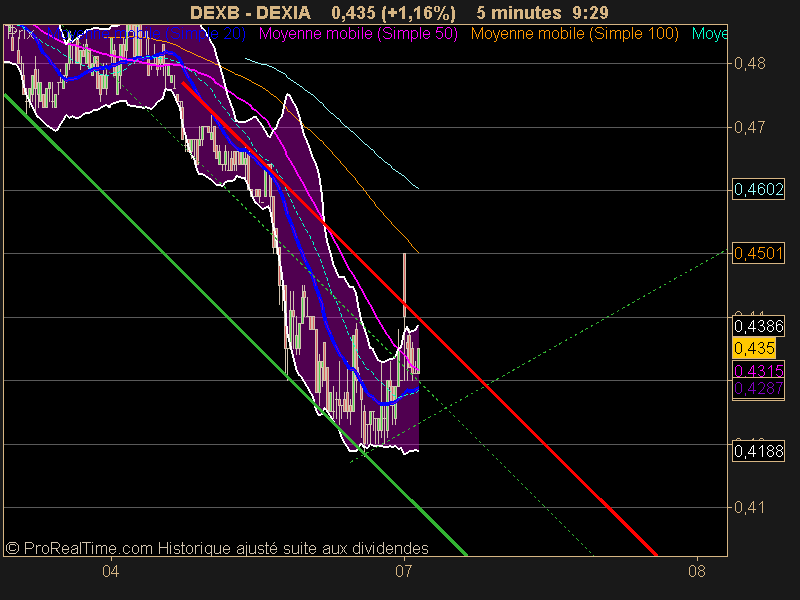800x600 pixels.
Task: Select the Moyenne mobile (Simple 20) legend
Action: pyautogui.click(x=146, y=34)
